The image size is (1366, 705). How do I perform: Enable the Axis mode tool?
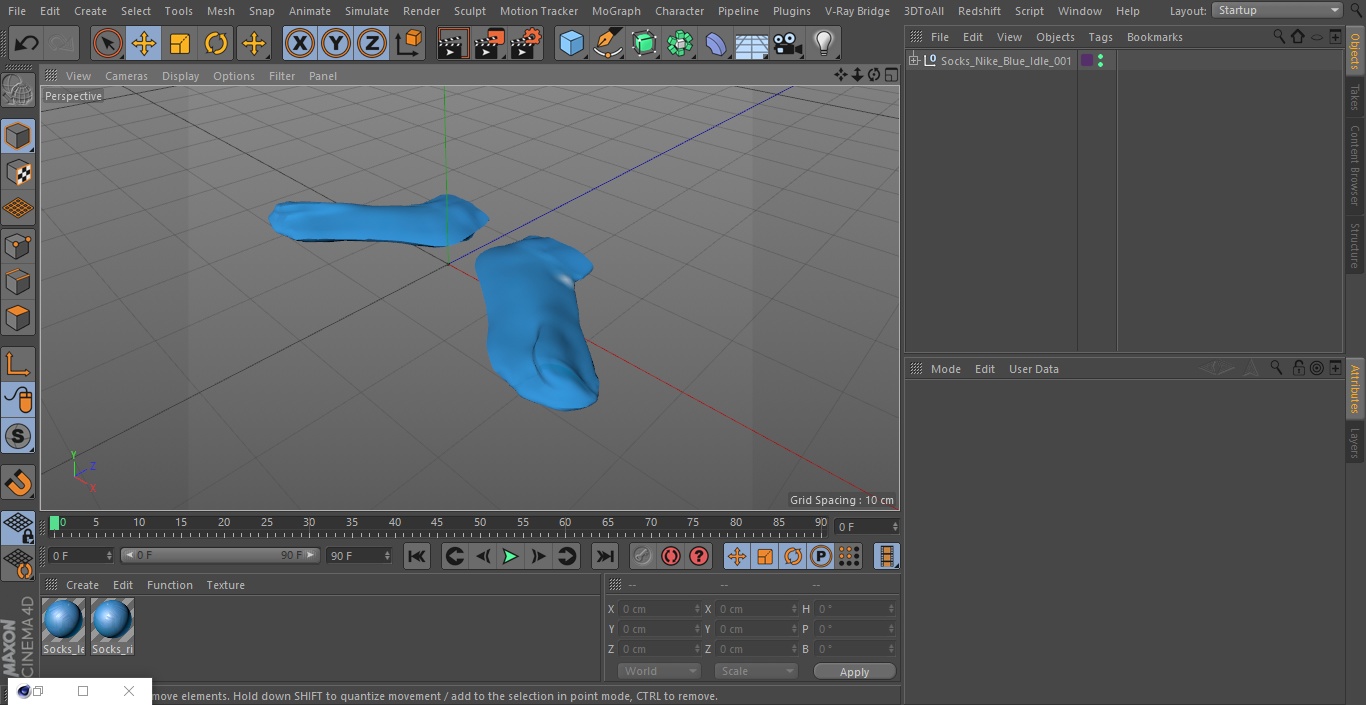coord(18,364)
